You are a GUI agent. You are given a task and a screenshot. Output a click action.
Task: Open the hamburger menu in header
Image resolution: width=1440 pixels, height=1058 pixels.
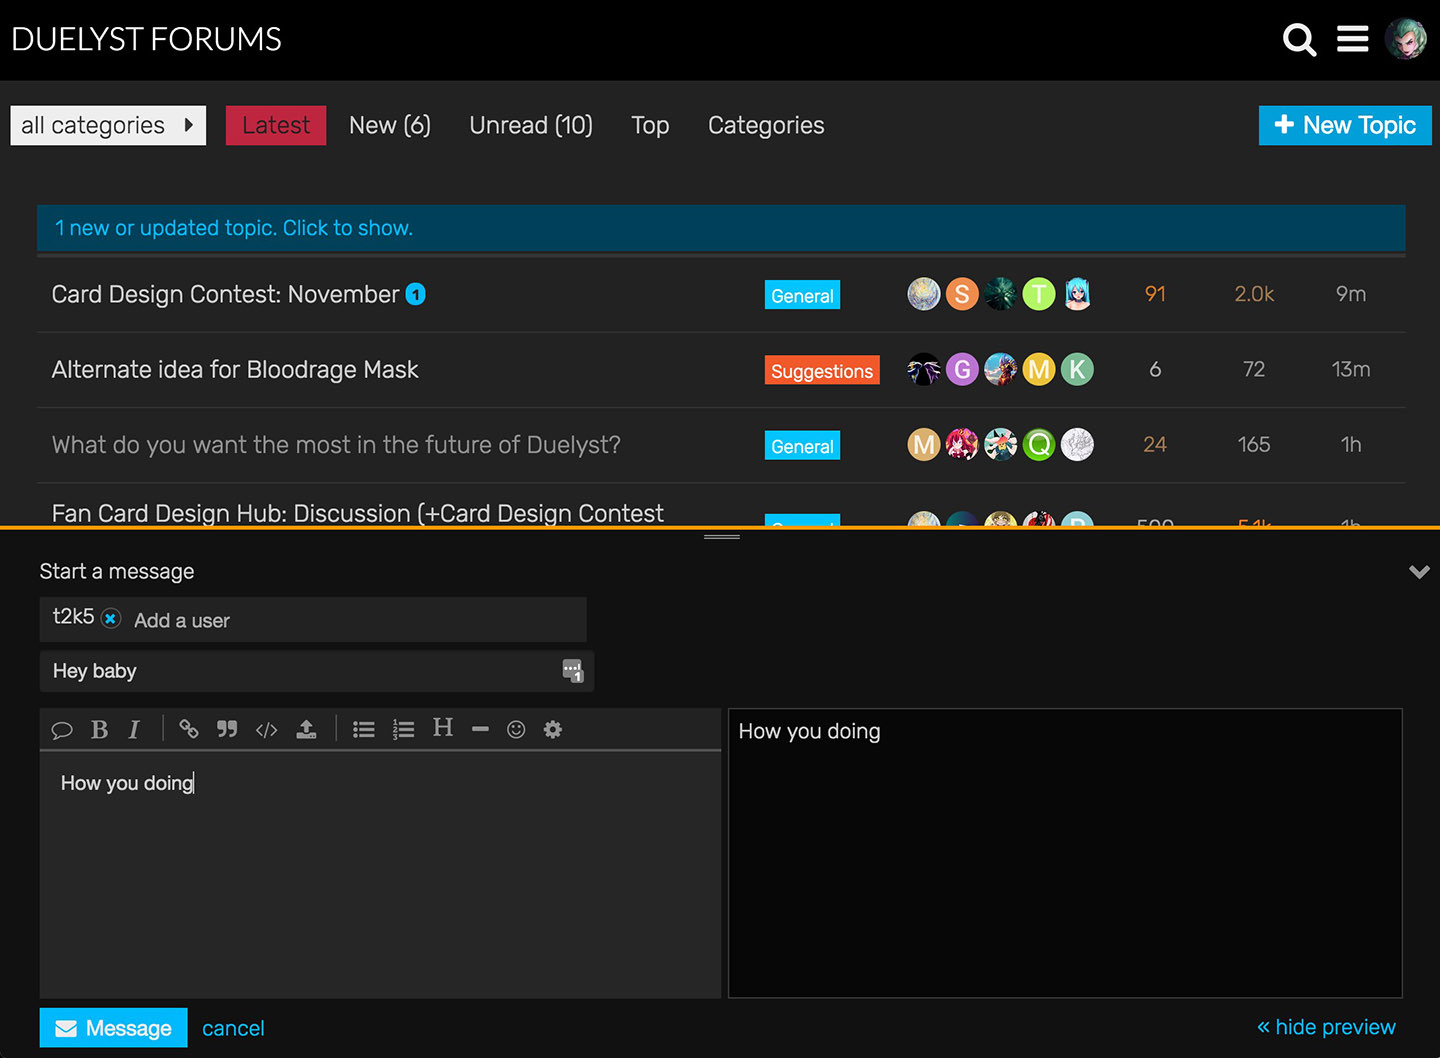(1352, 39)
